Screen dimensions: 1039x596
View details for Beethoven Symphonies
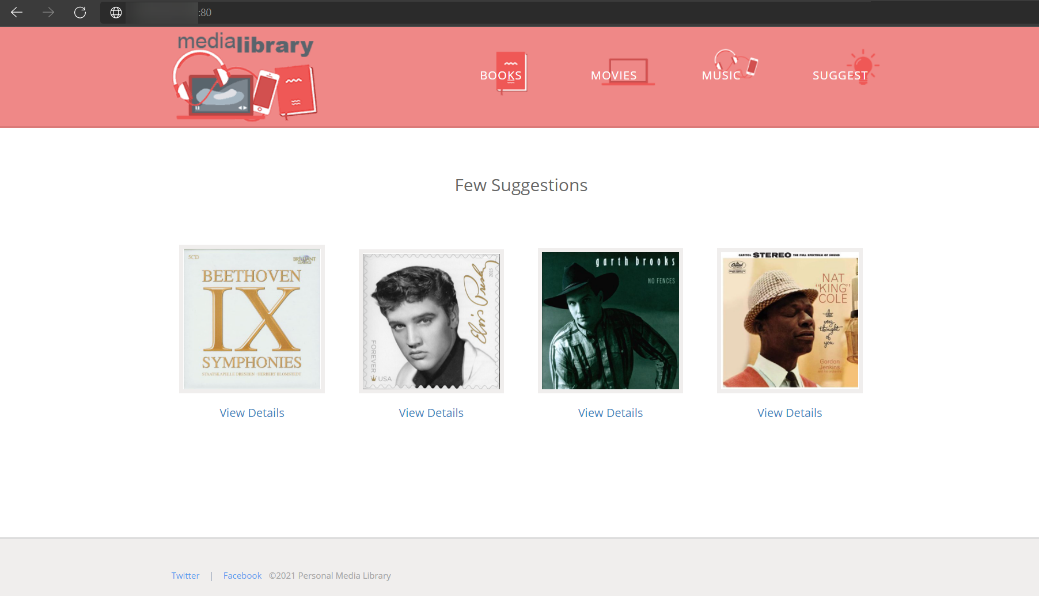[x=252, y=413]
